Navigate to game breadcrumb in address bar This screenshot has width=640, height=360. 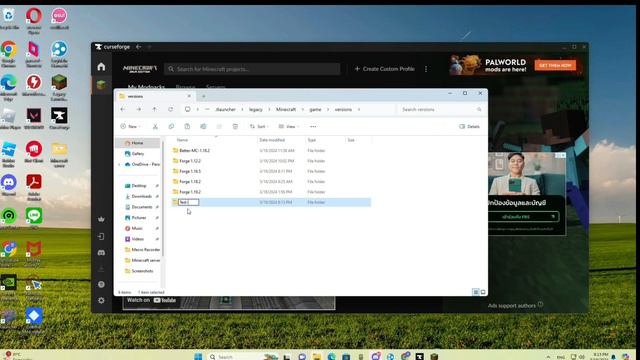pyautogui.click(x=315, y=109)
